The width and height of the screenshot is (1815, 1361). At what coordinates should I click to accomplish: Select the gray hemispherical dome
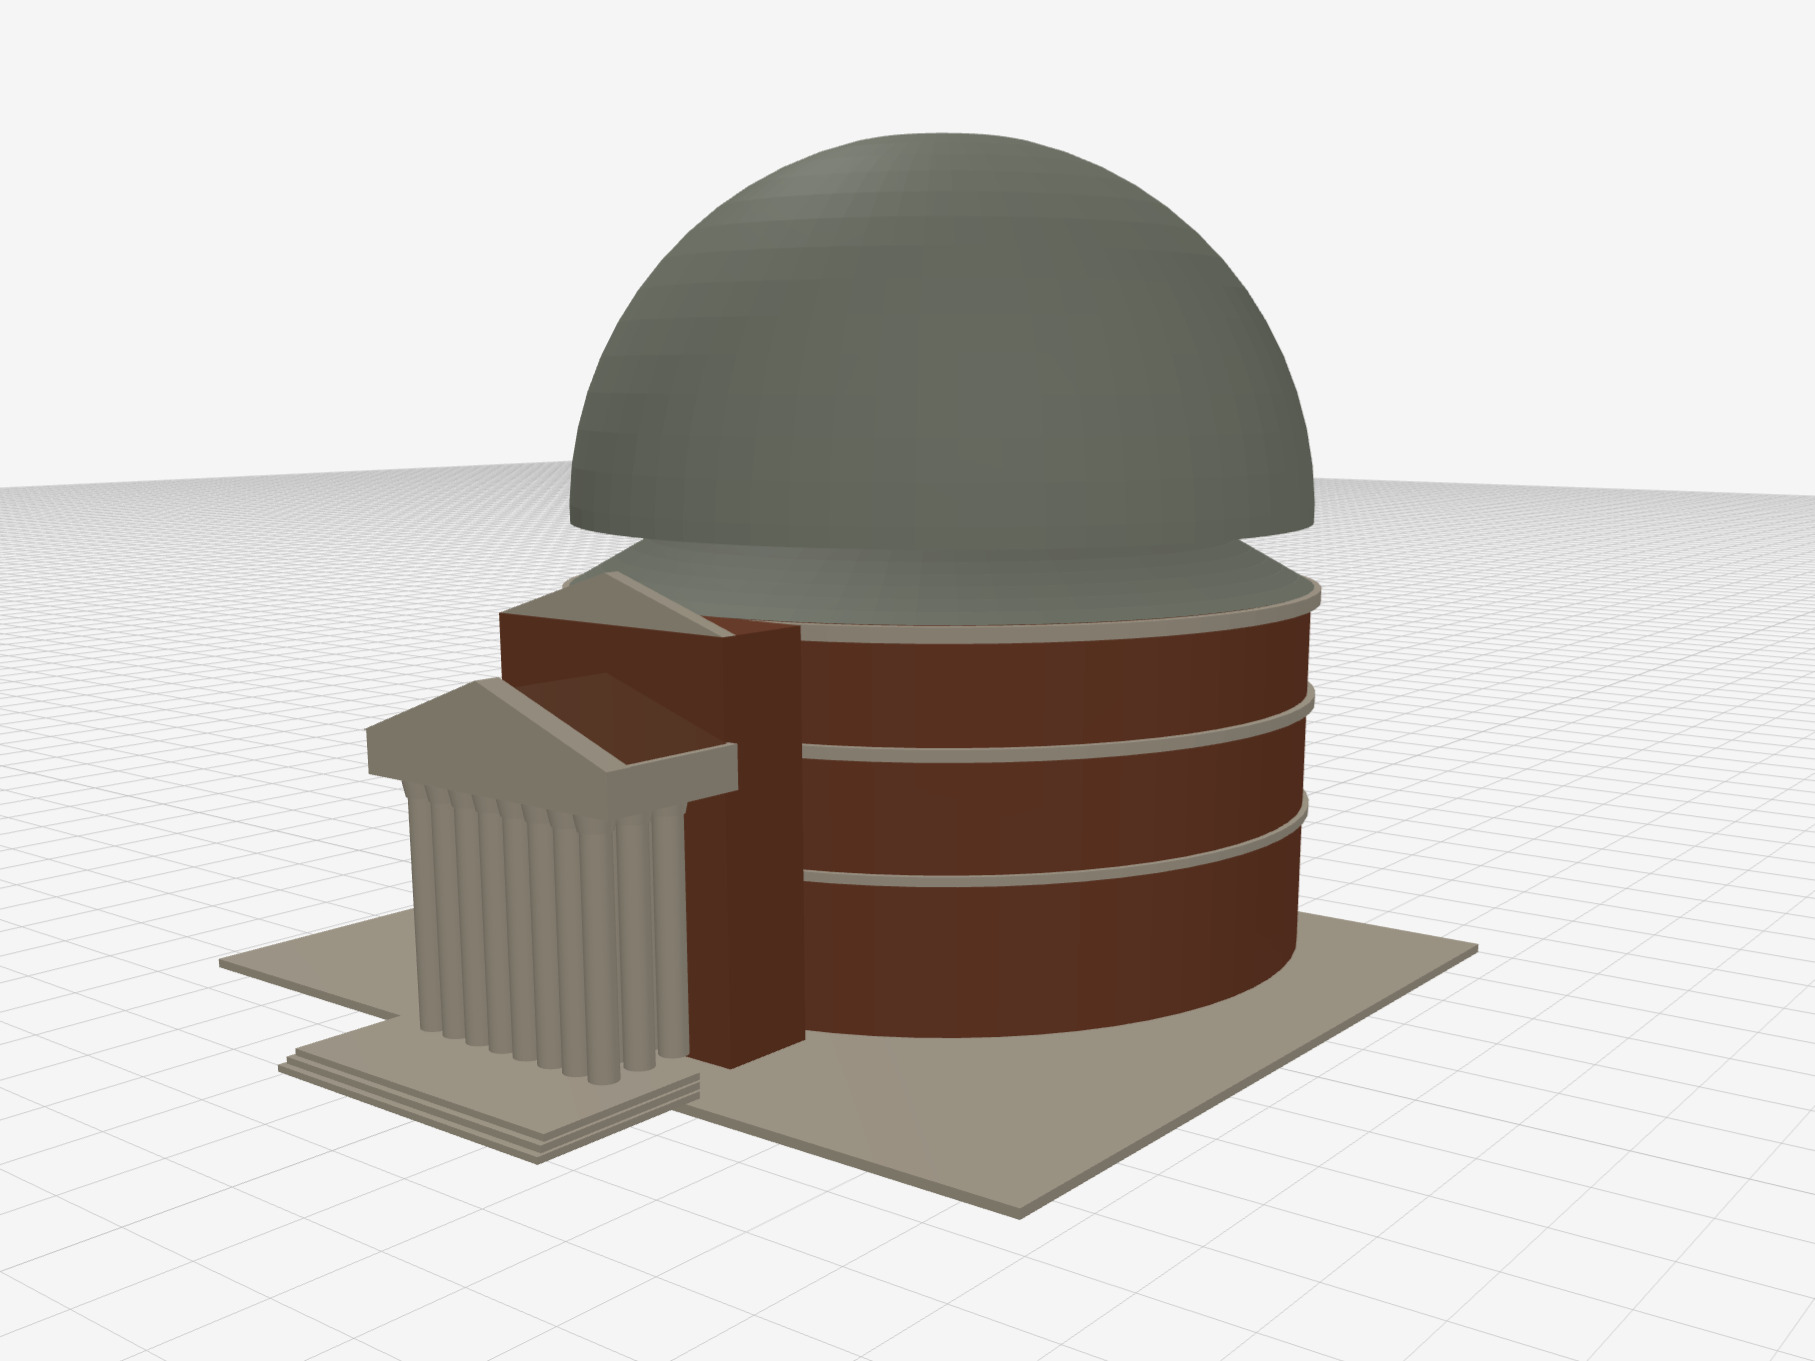pyautogui.click(x=940, y=340)
